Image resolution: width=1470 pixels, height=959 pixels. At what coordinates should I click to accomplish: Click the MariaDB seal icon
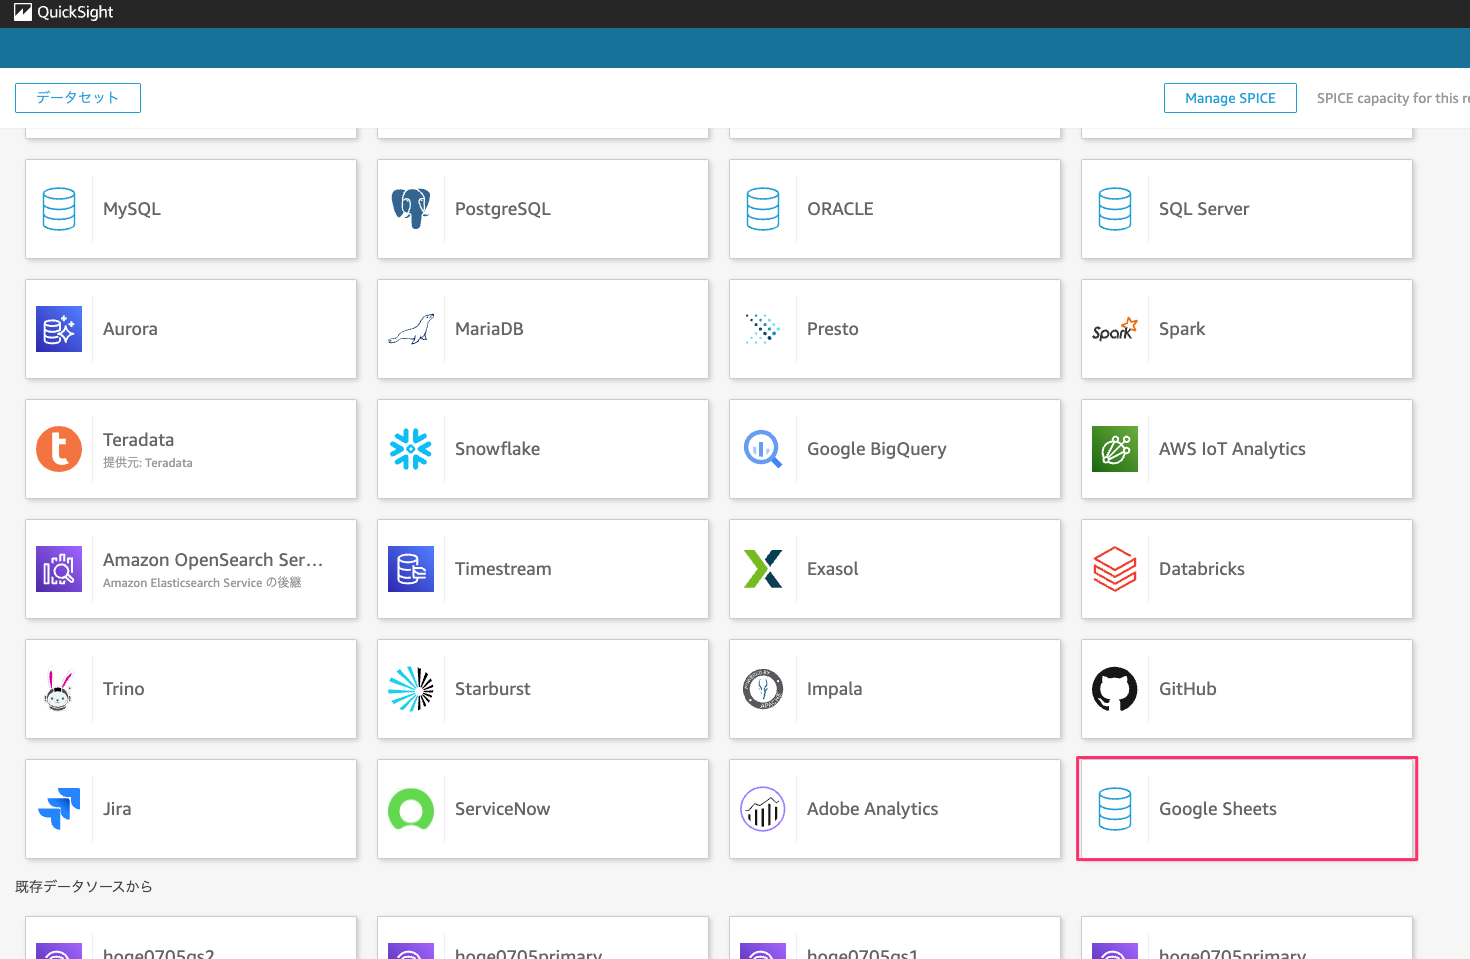411,329
